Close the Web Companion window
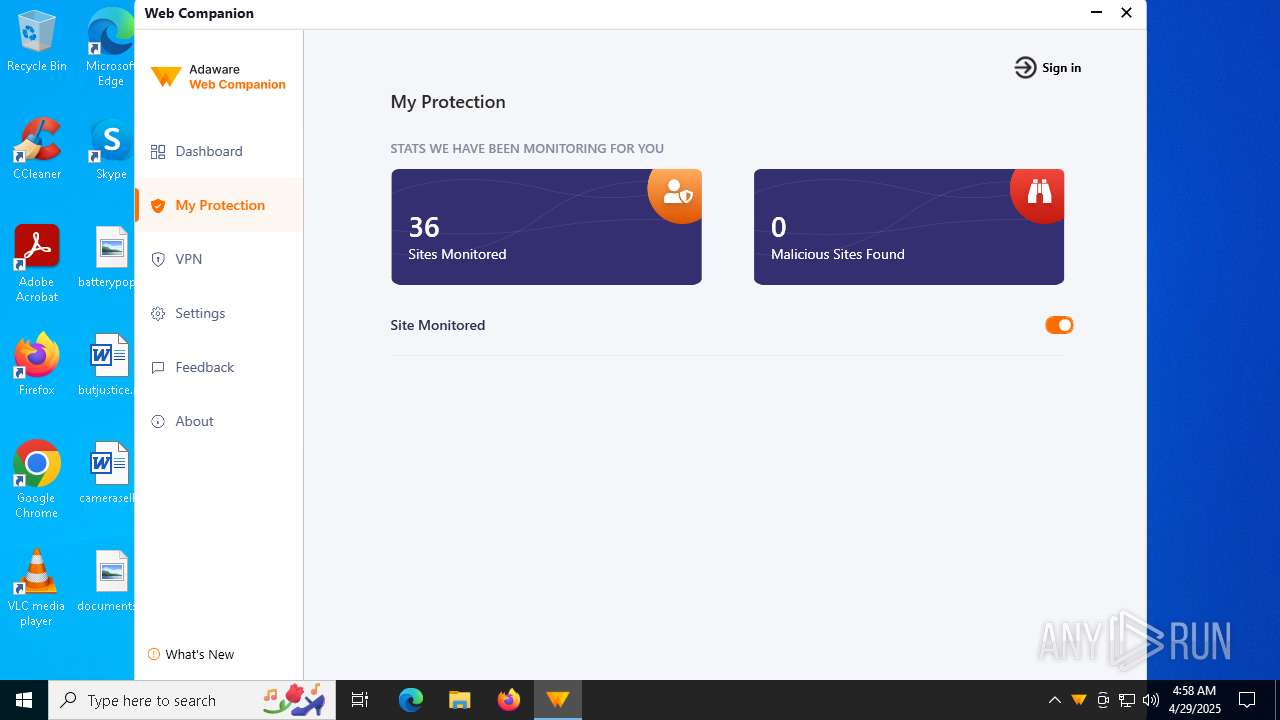The image size is (1280, 720). tap(1126, 13)
